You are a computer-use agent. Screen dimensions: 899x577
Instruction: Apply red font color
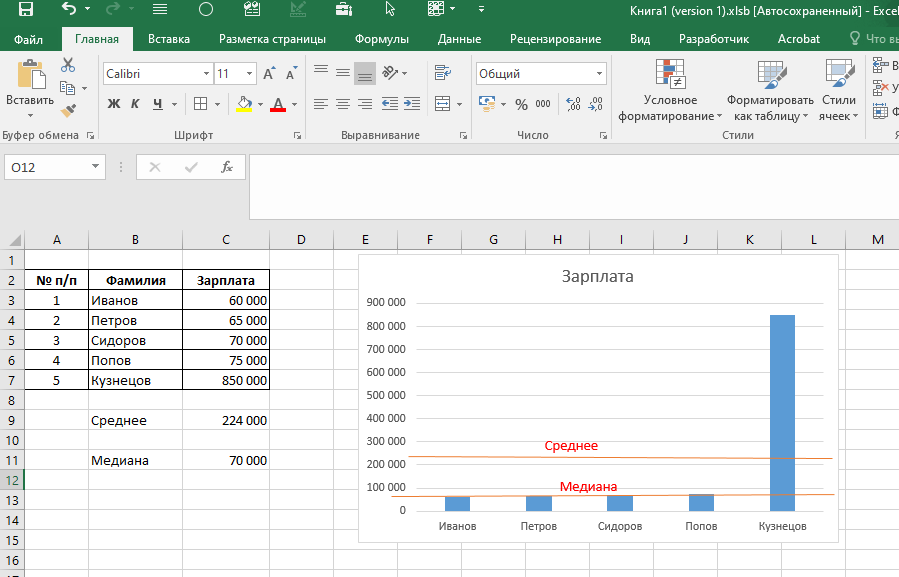pos(278,104)
